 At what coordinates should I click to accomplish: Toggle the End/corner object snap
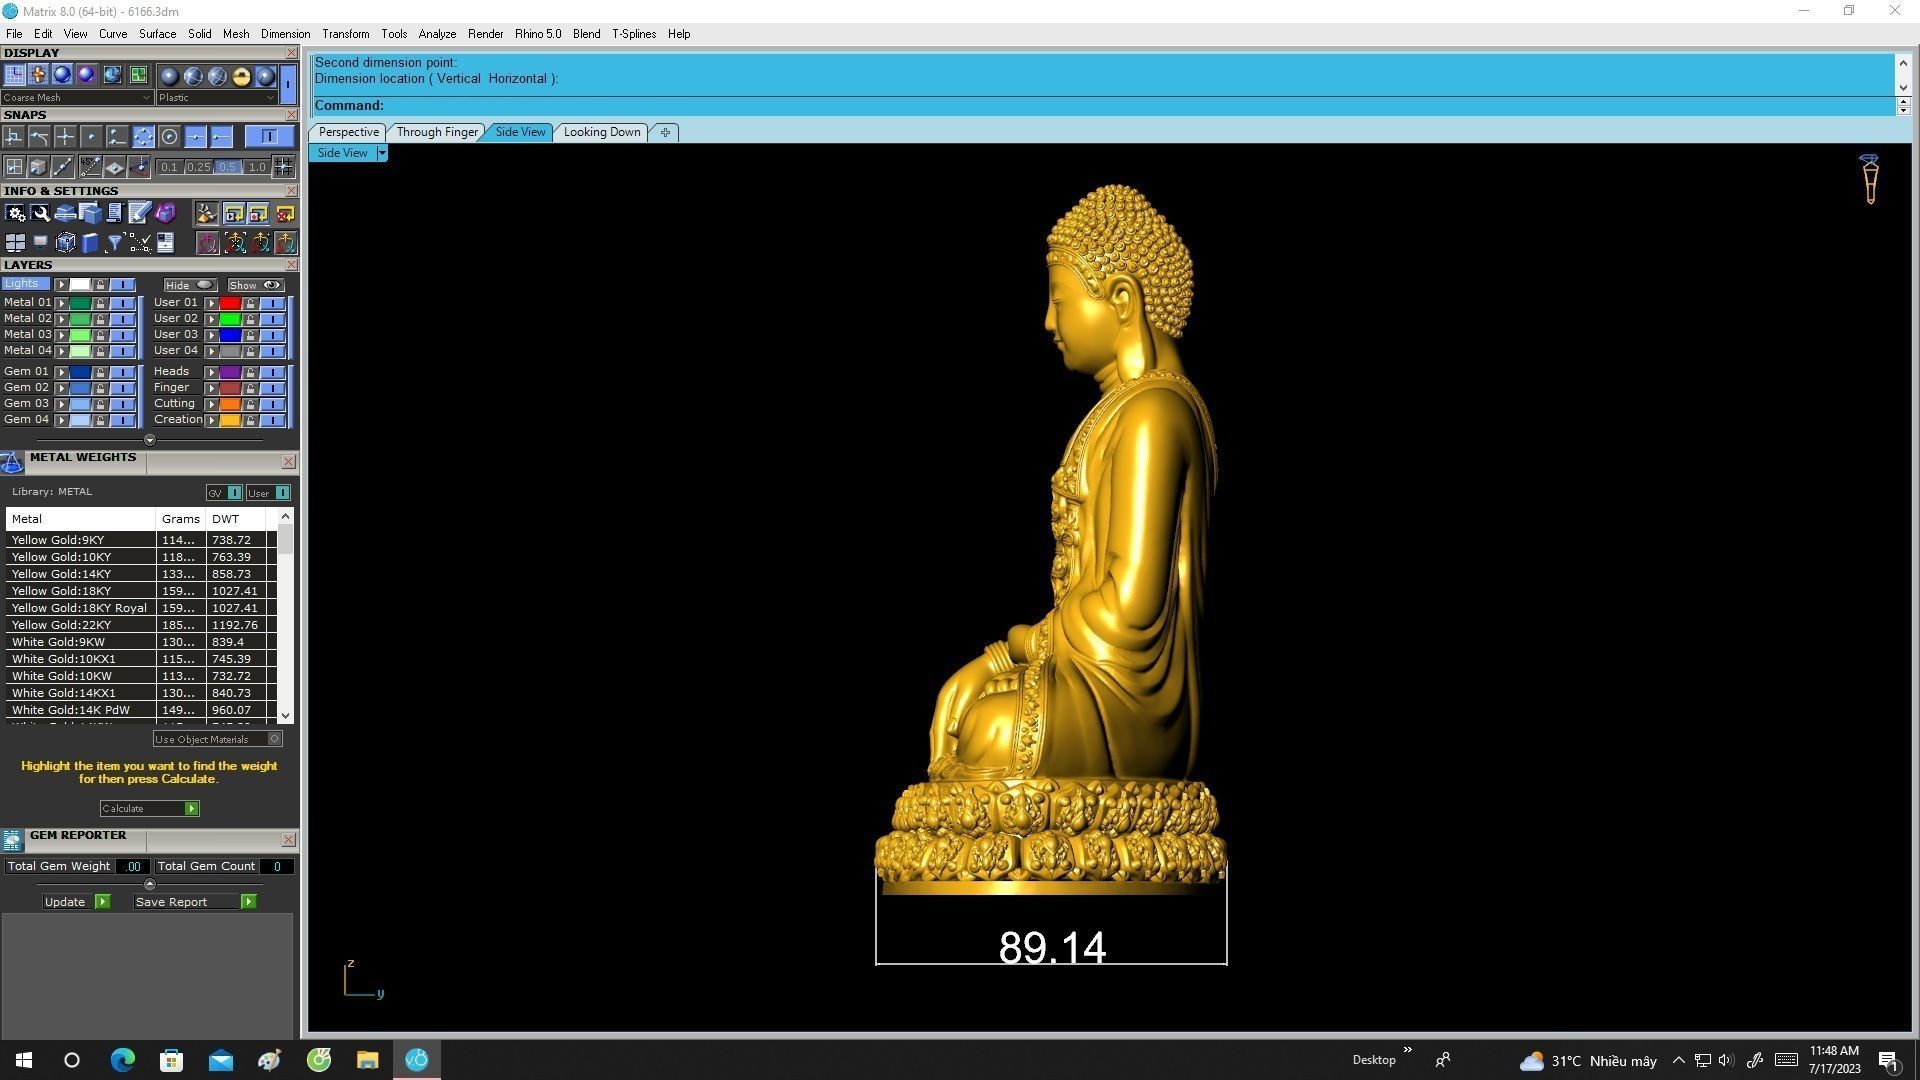point(14,137)
